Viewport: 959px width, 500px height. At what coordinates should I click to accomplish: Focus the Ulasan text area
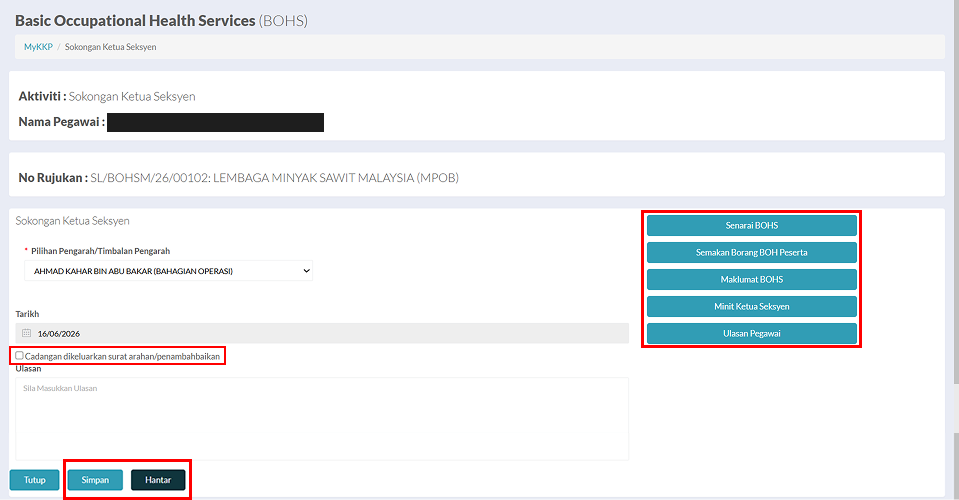[x=322, y=419]
